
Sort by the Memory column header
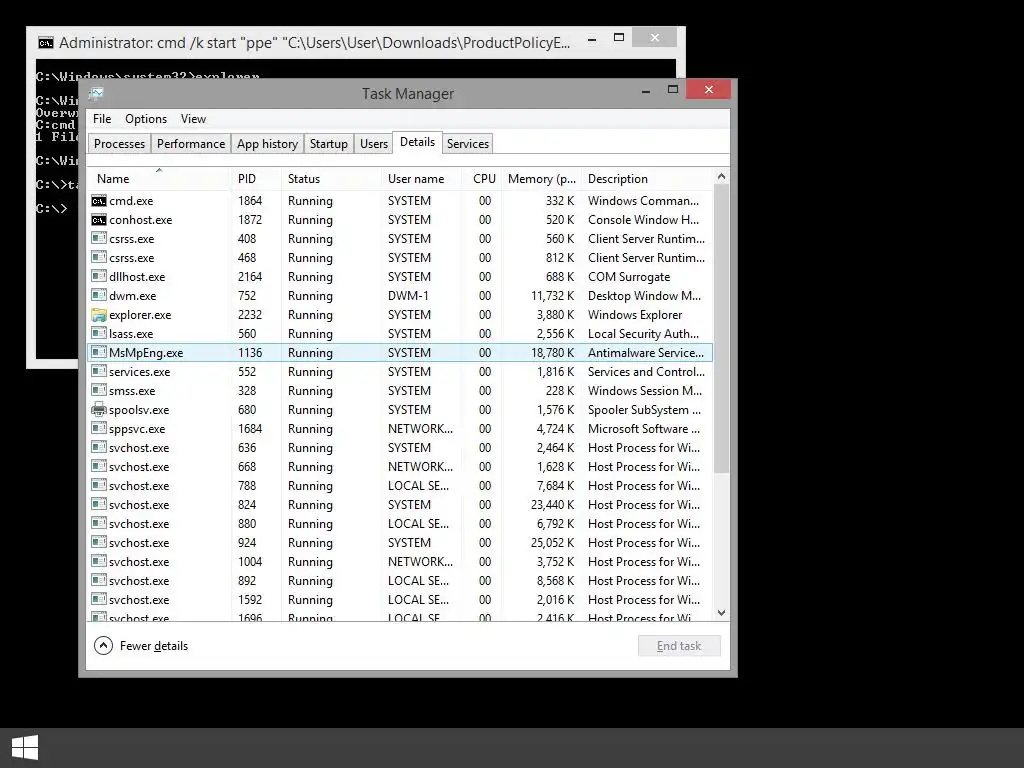click(x=542, y=178)
